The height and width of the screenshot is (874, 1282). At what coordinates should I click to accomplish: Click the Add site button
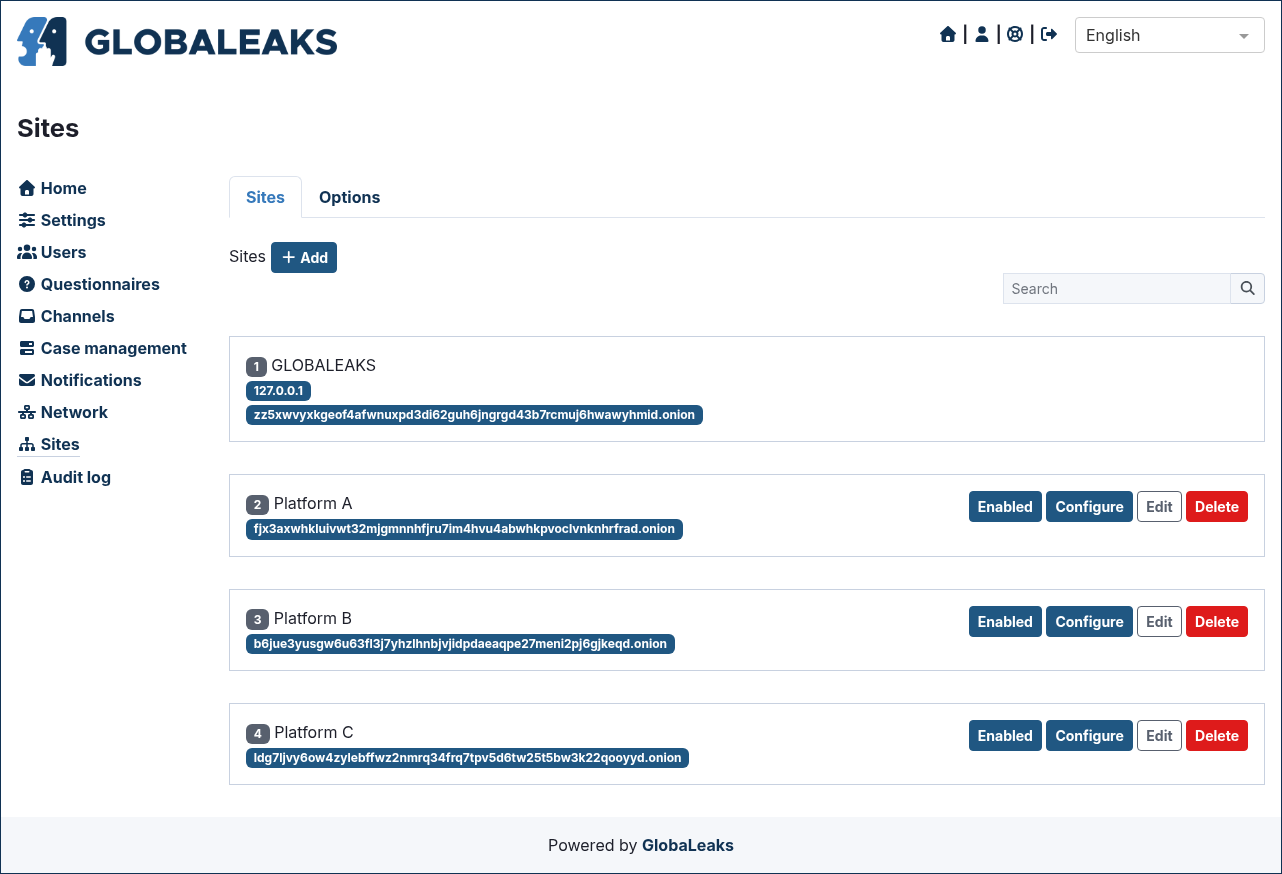click(x=304, y=257)
